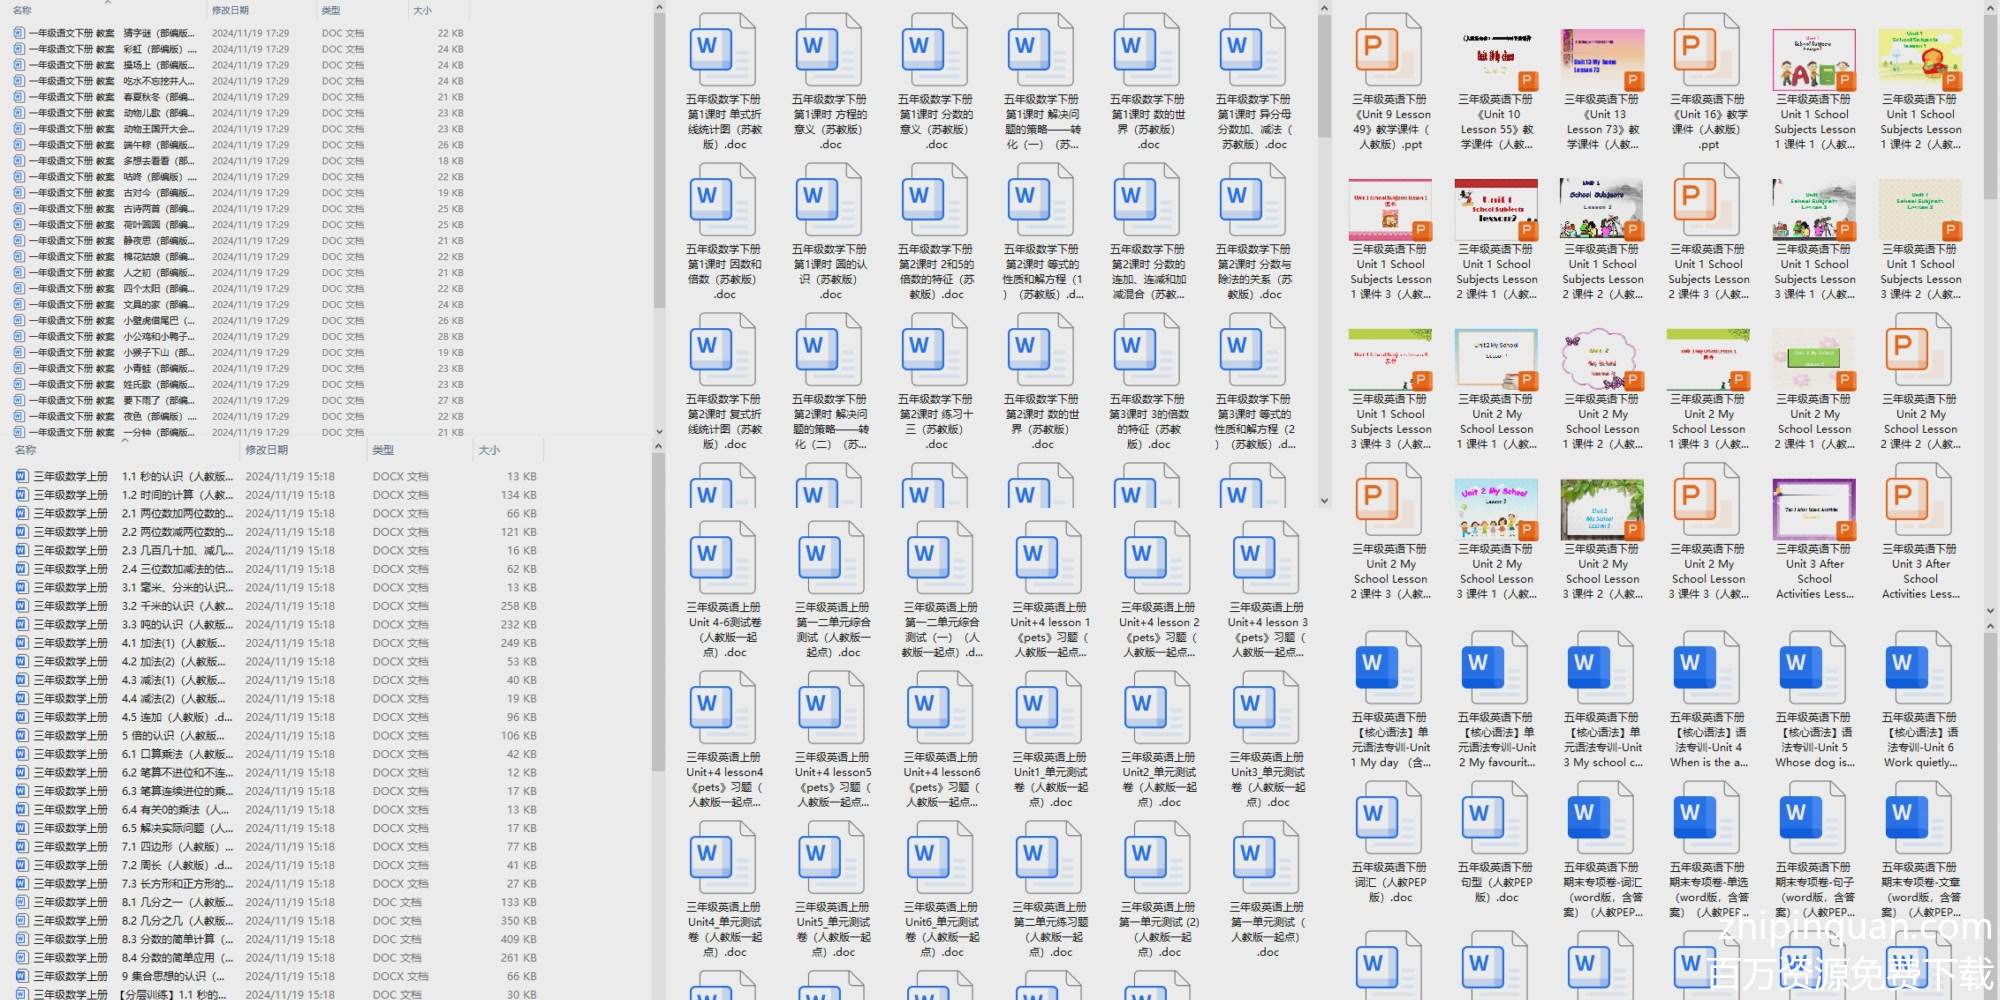Open the 第1课时 分数的意义 document icon
This screenshot has height=1000, width=2000.
tap(935, 50)
